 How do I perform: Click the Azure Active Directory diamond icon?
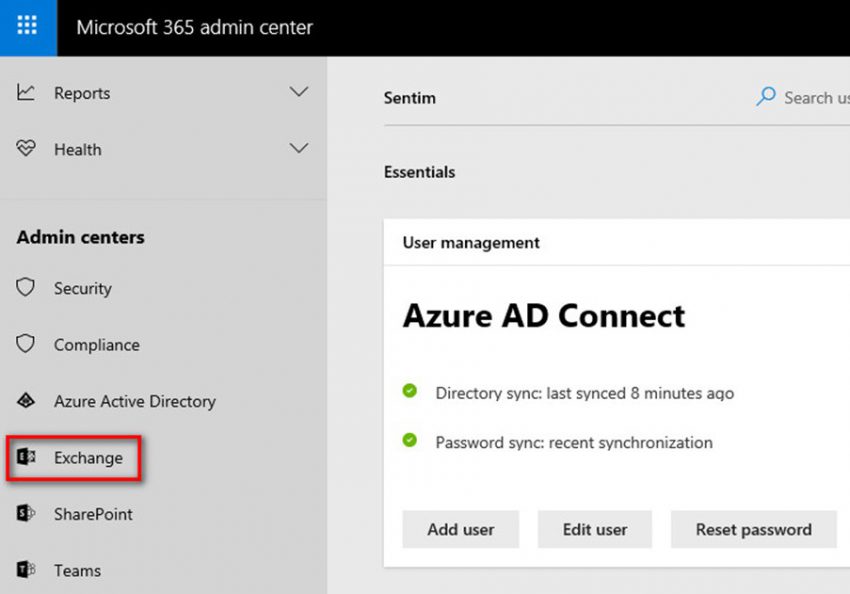26,401
